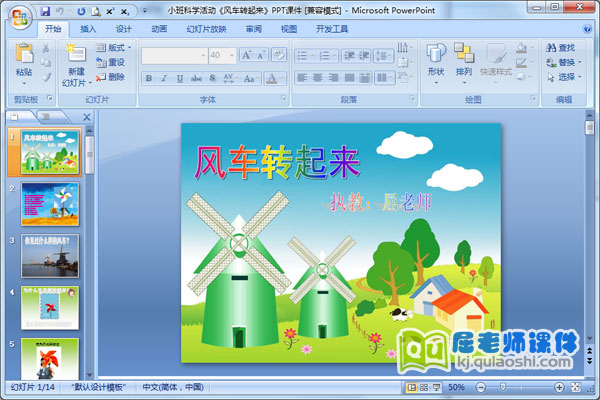Redo action in quick access toolbar
The height and width of the screenshot is (400, 600).
[x=81, y=11]
